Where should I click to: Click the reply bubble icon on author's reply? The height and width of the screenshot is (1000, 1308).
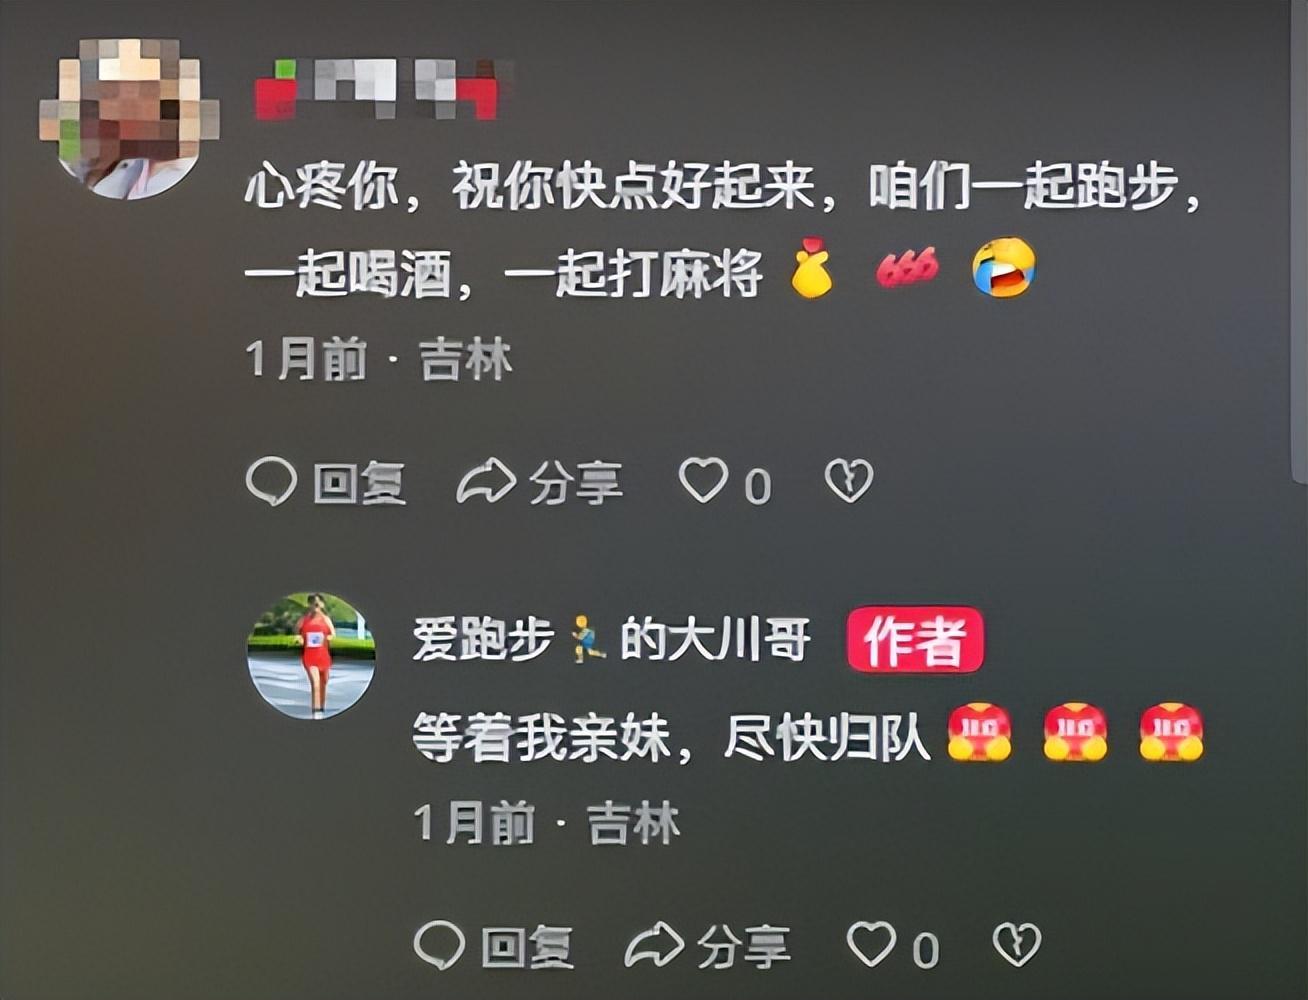[x=439, y=945]
